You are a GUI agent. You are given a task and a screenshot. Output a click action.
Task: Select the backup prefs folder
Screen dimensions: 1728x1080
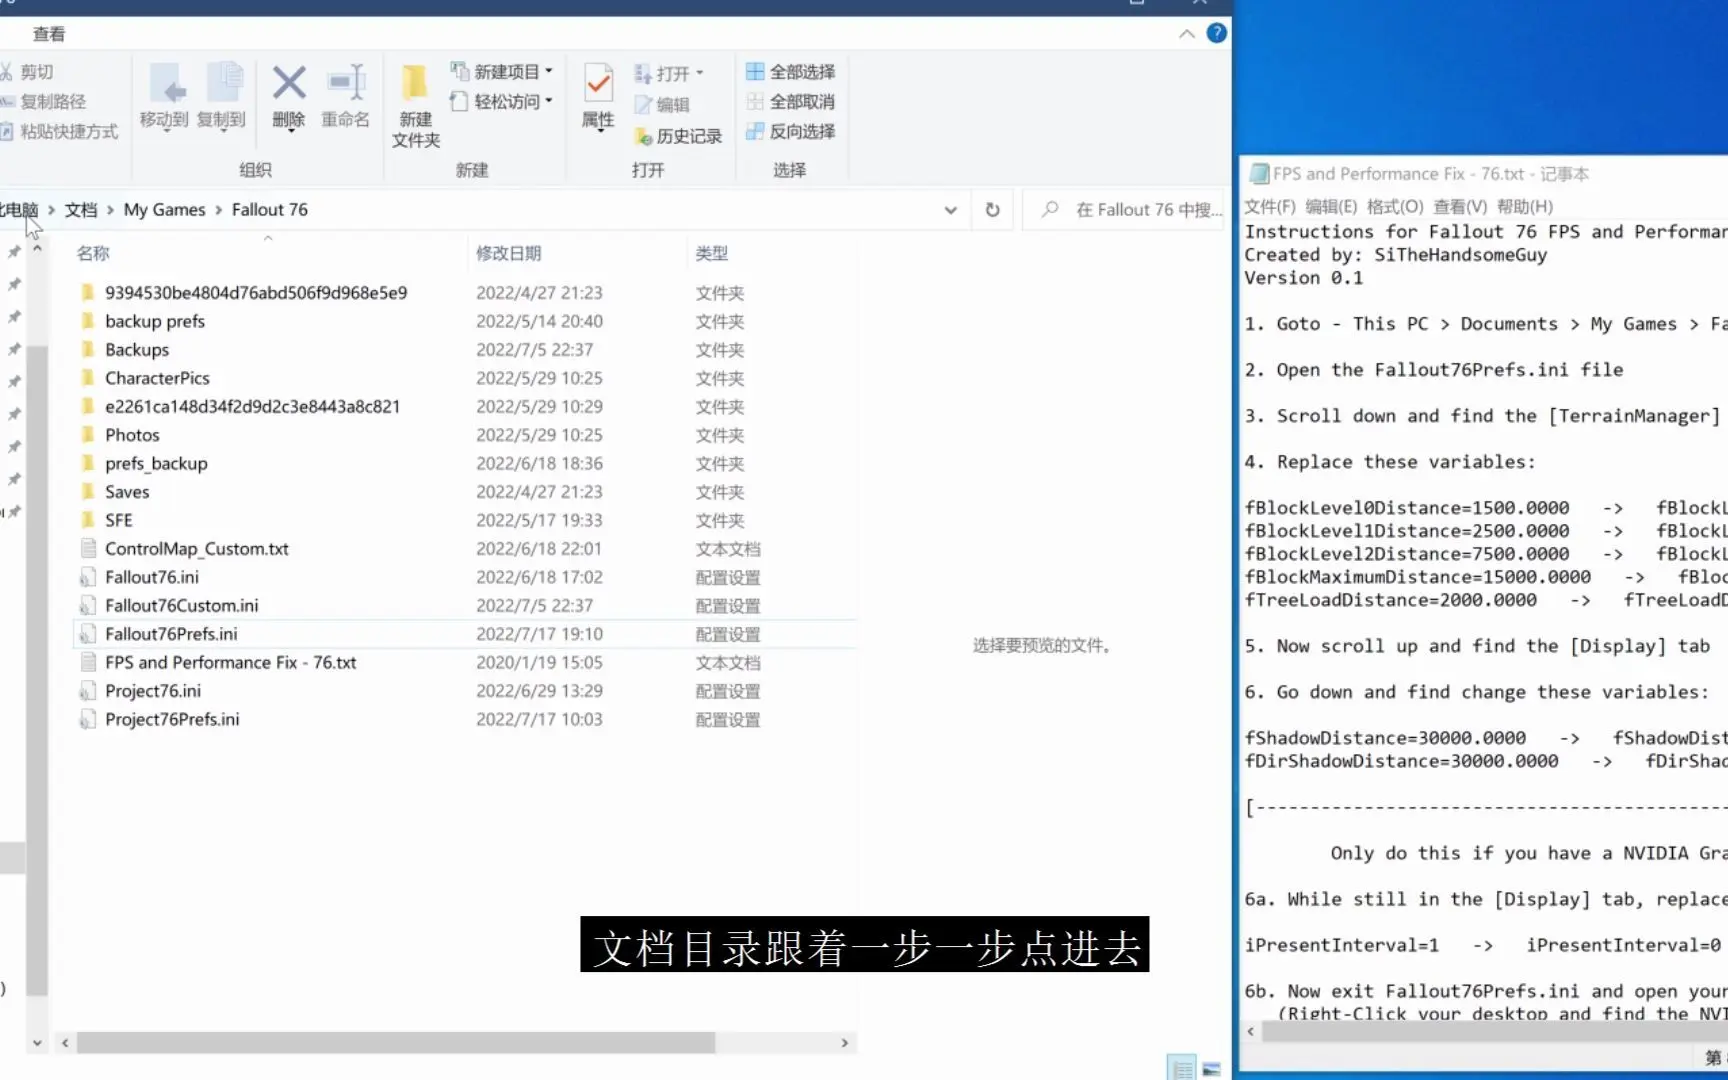pyautogui.click(x=155, y=321)
